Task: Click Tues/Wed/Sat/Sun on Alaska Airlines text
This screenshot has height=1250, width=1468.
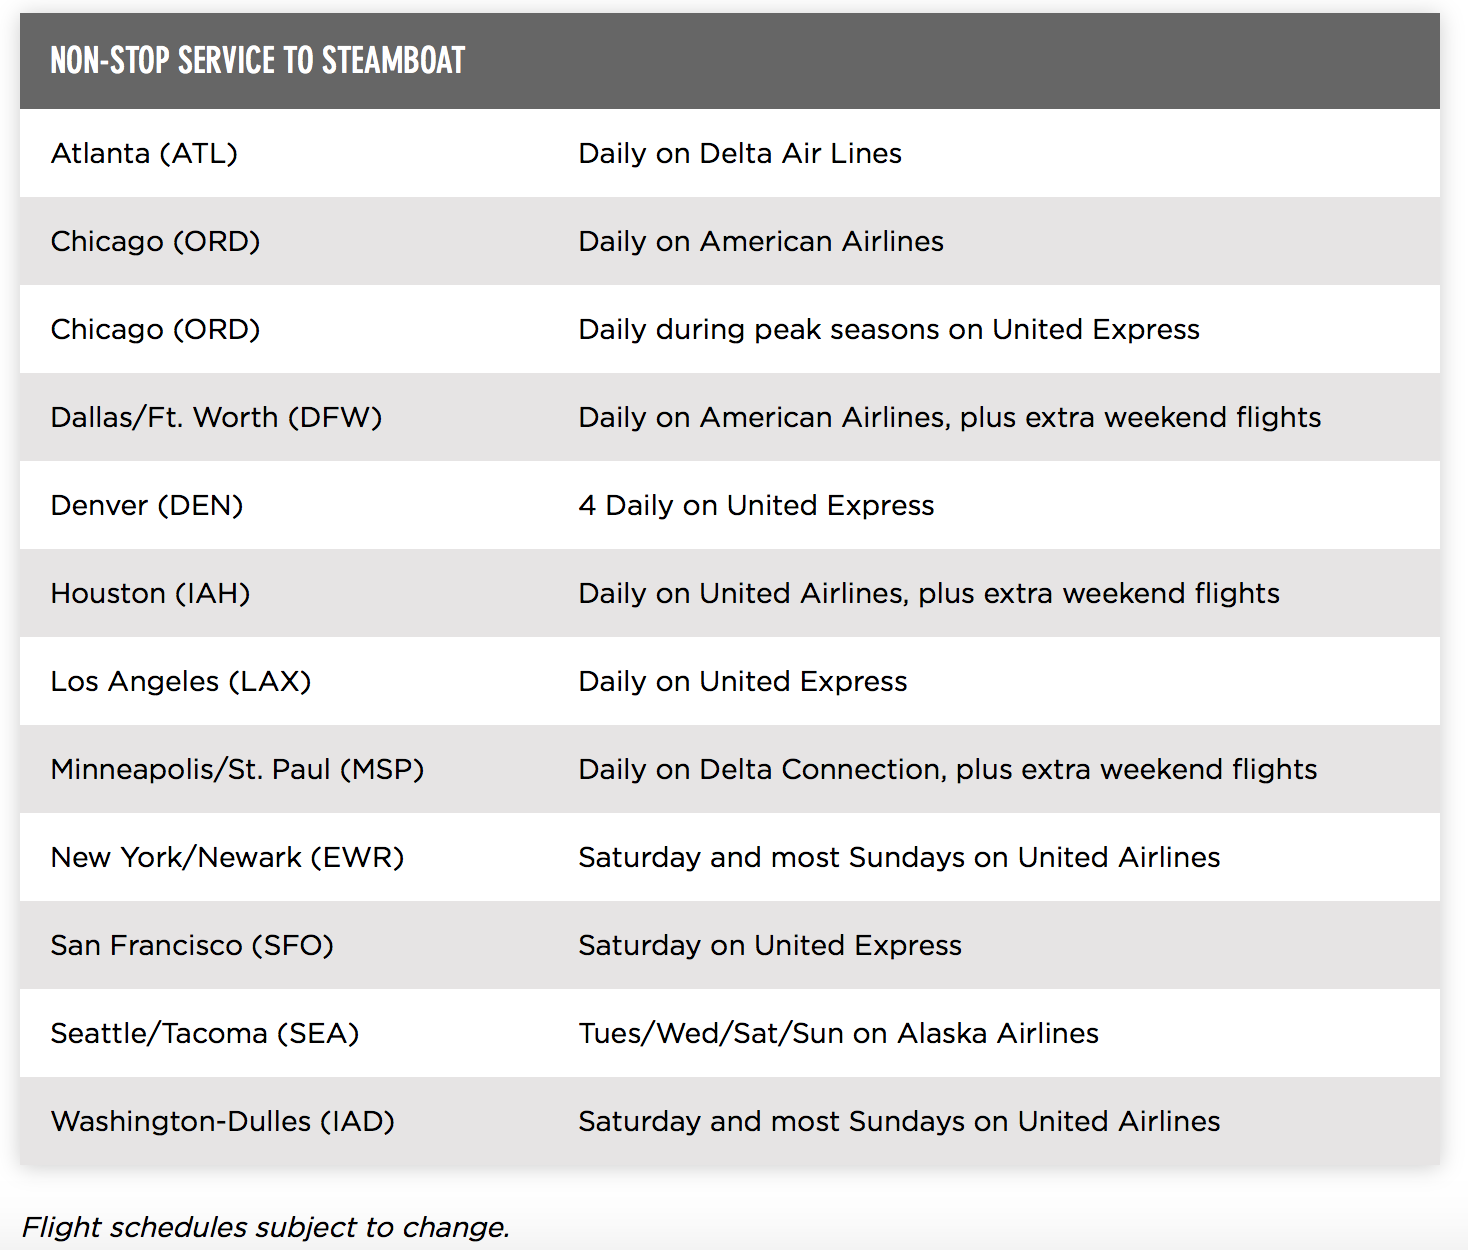Action: click(x=839, y=1033)
